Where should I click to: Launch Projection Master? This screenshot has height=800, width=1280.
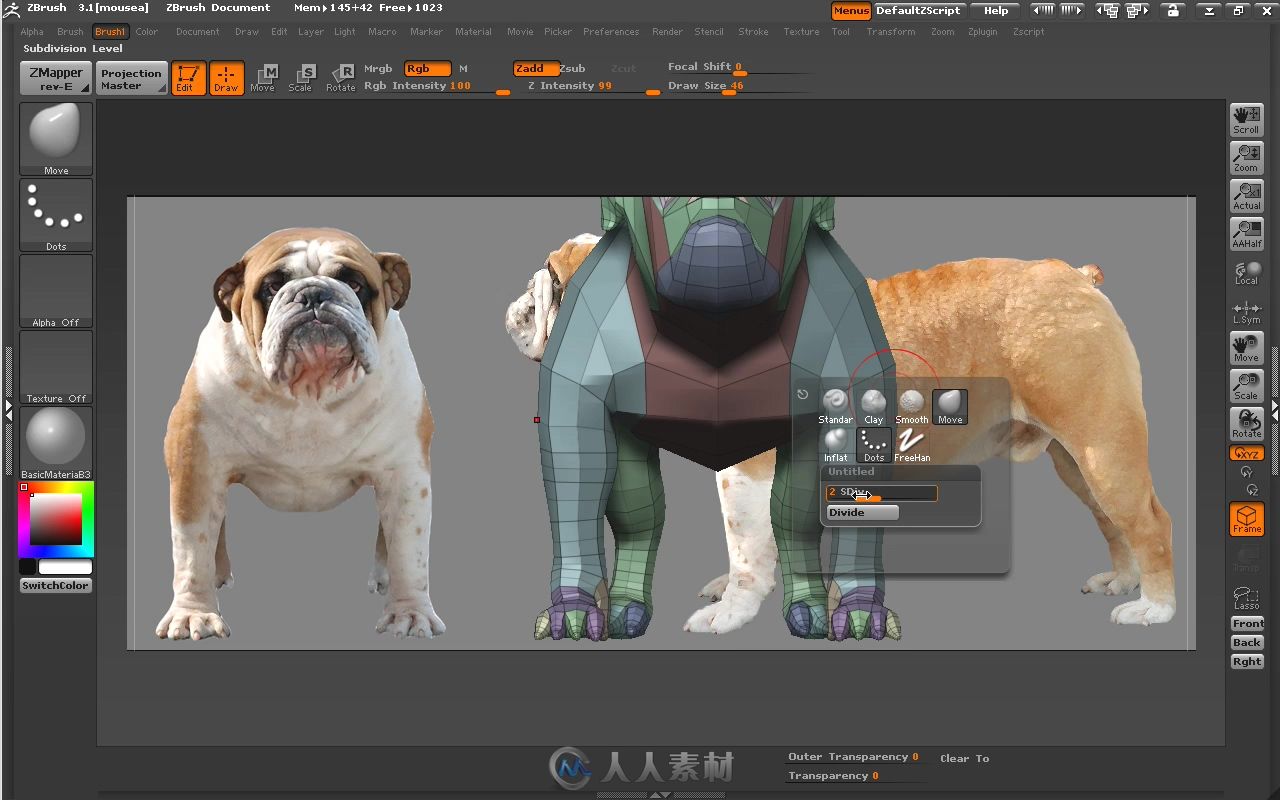pos(131,78)
